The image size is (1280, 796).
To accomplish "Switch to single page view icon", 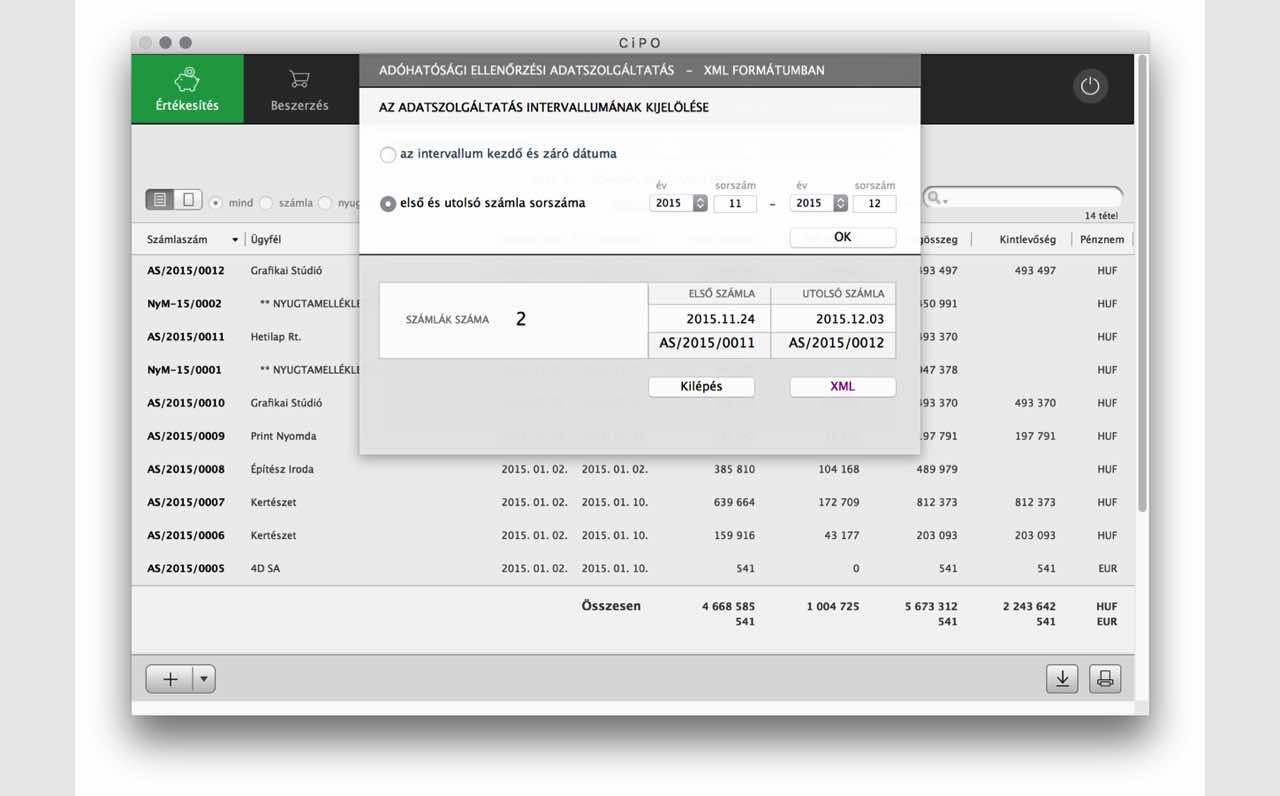I will pos(188,200).
